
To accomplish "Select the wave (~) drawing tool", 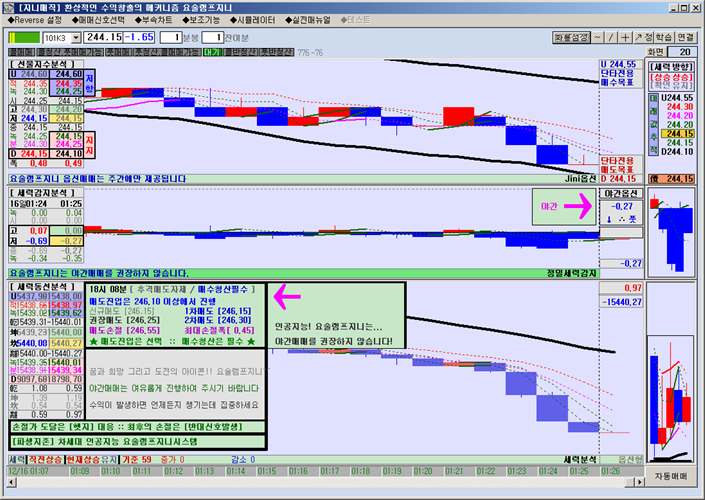I will tap(597, 38).
